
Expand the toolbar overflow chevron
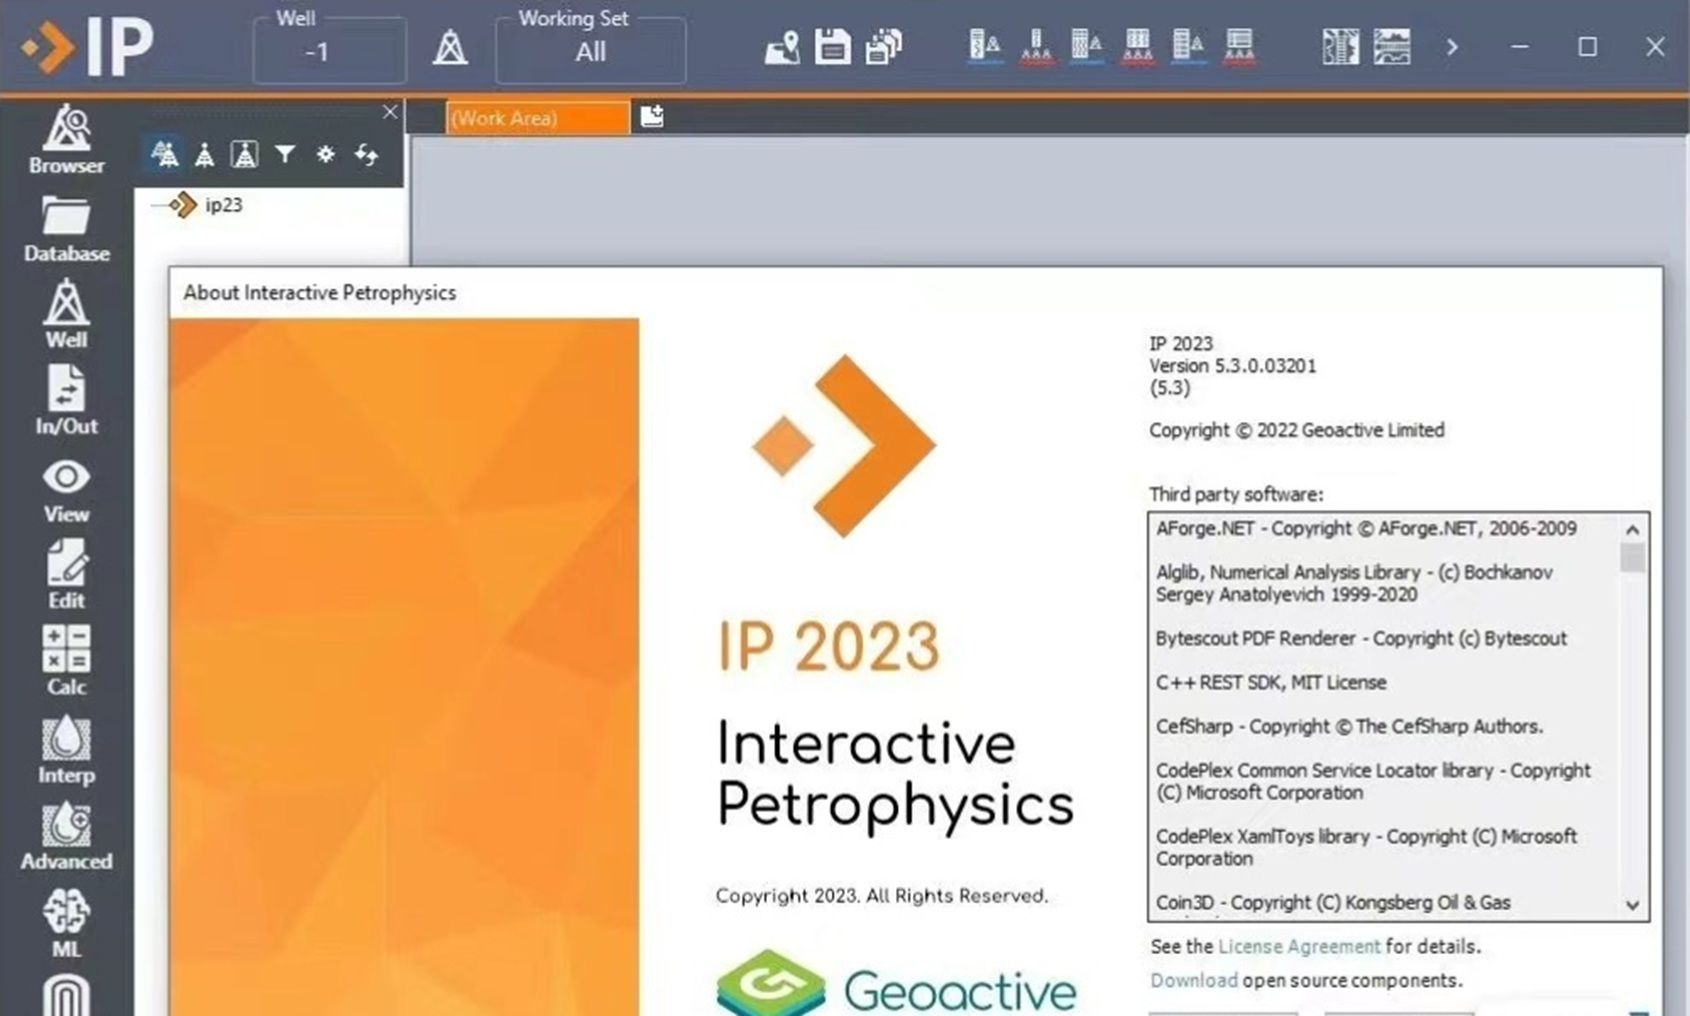[1452, 47]
